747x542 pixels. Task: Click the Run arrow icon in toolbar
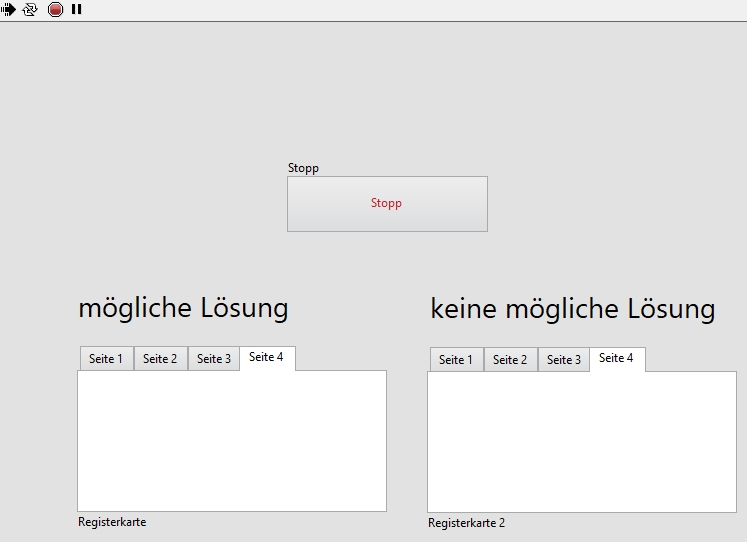pyautogui.click(x=8, y=10)
